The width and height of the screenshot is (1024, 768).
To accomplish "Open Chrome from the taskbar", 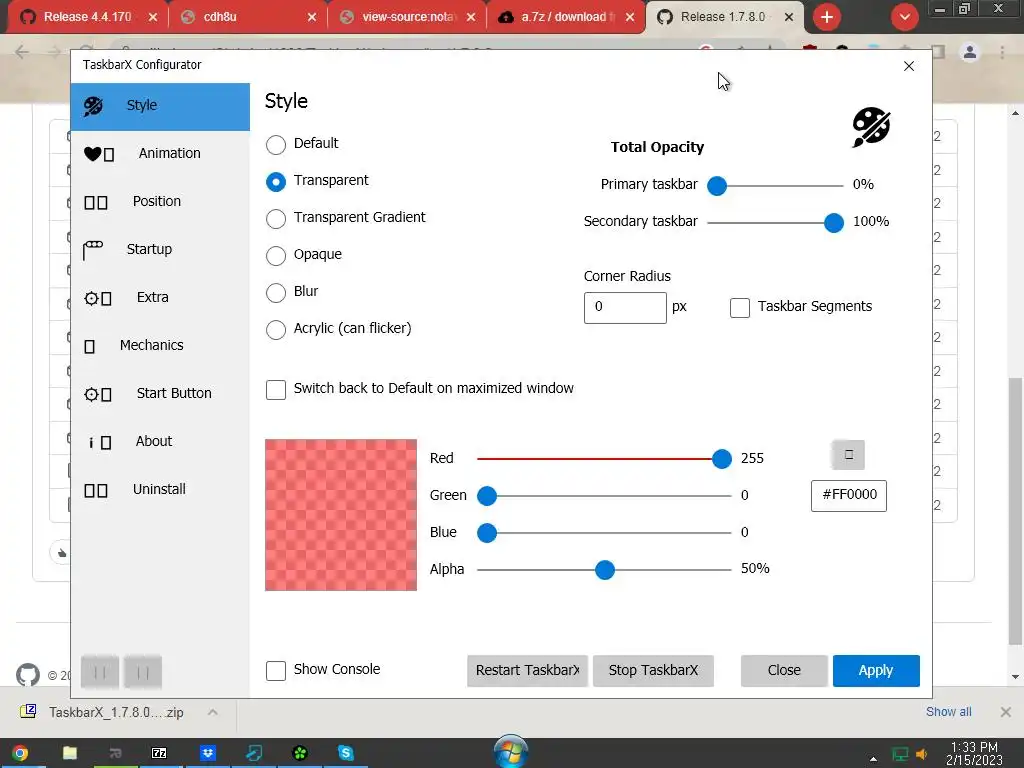I will pyautogui.click(x=20, y=754).
